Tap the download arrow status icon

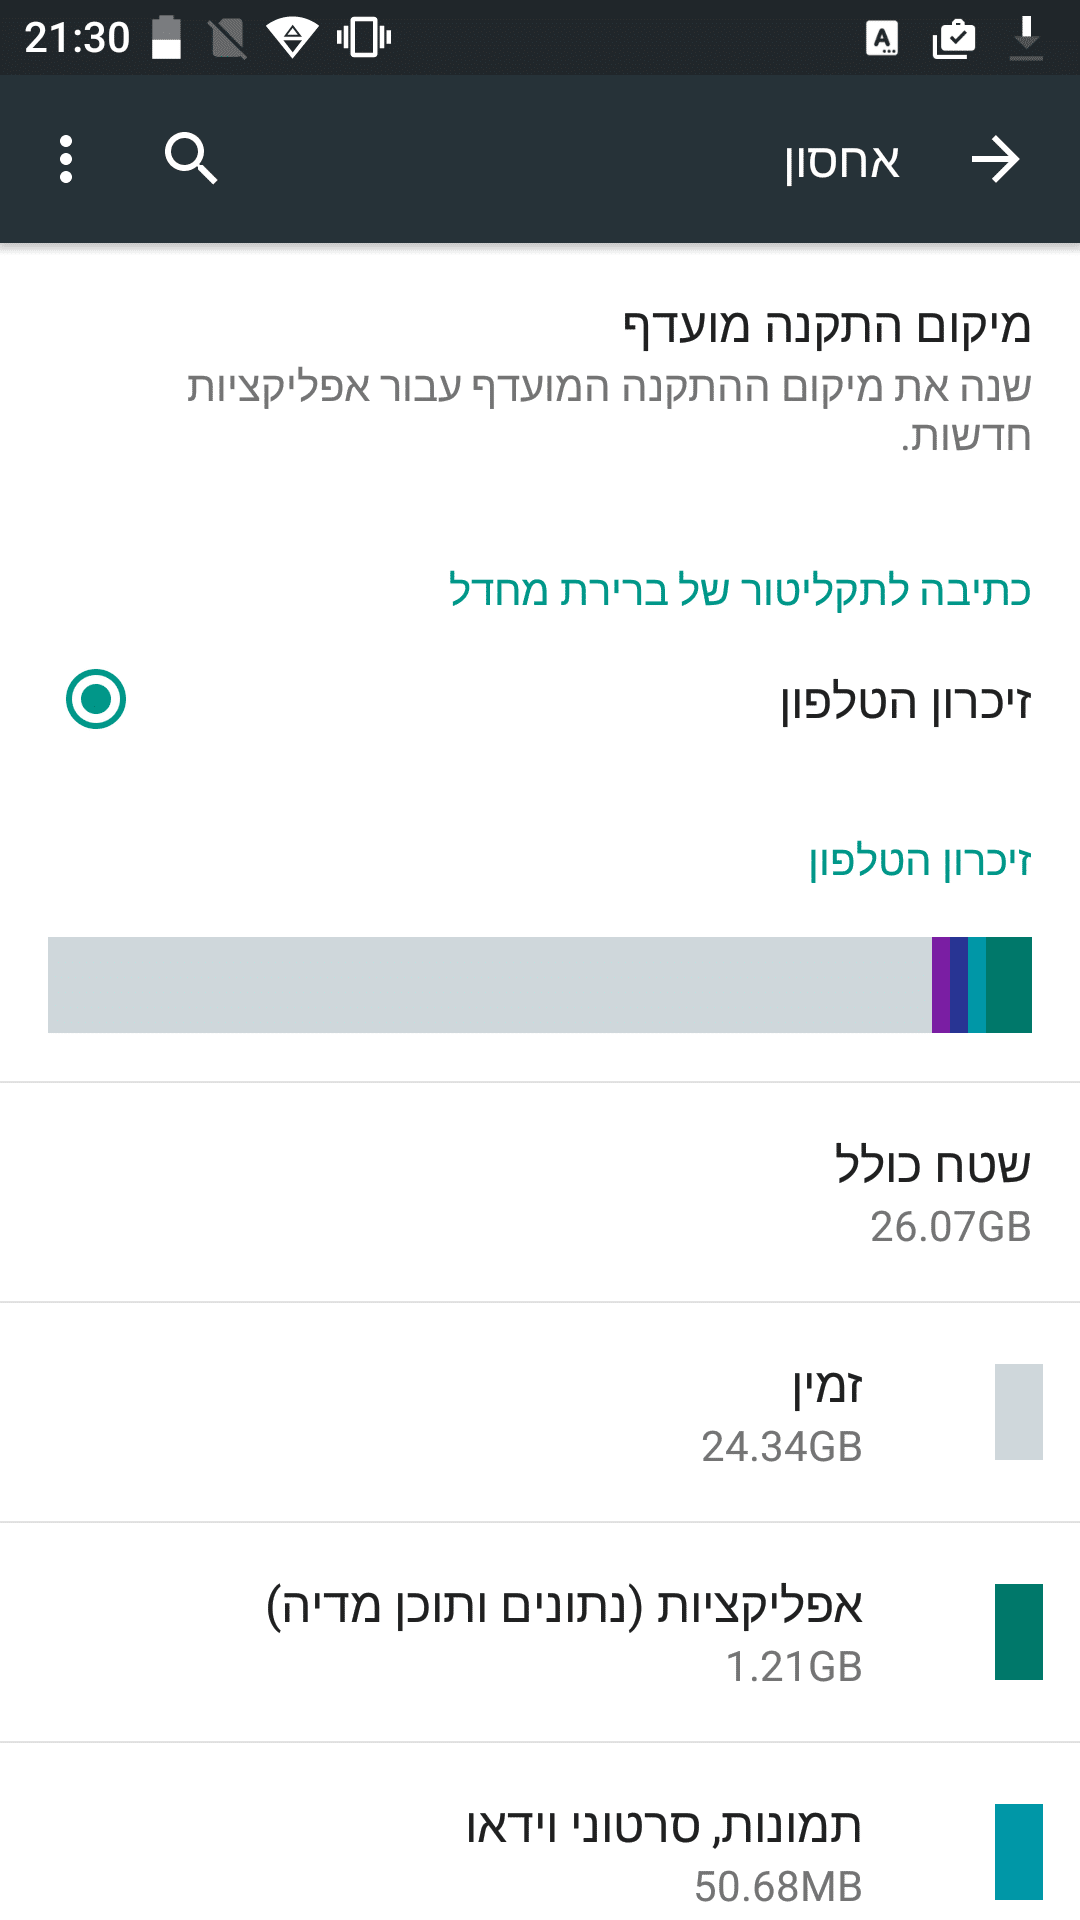(1026, 39)
